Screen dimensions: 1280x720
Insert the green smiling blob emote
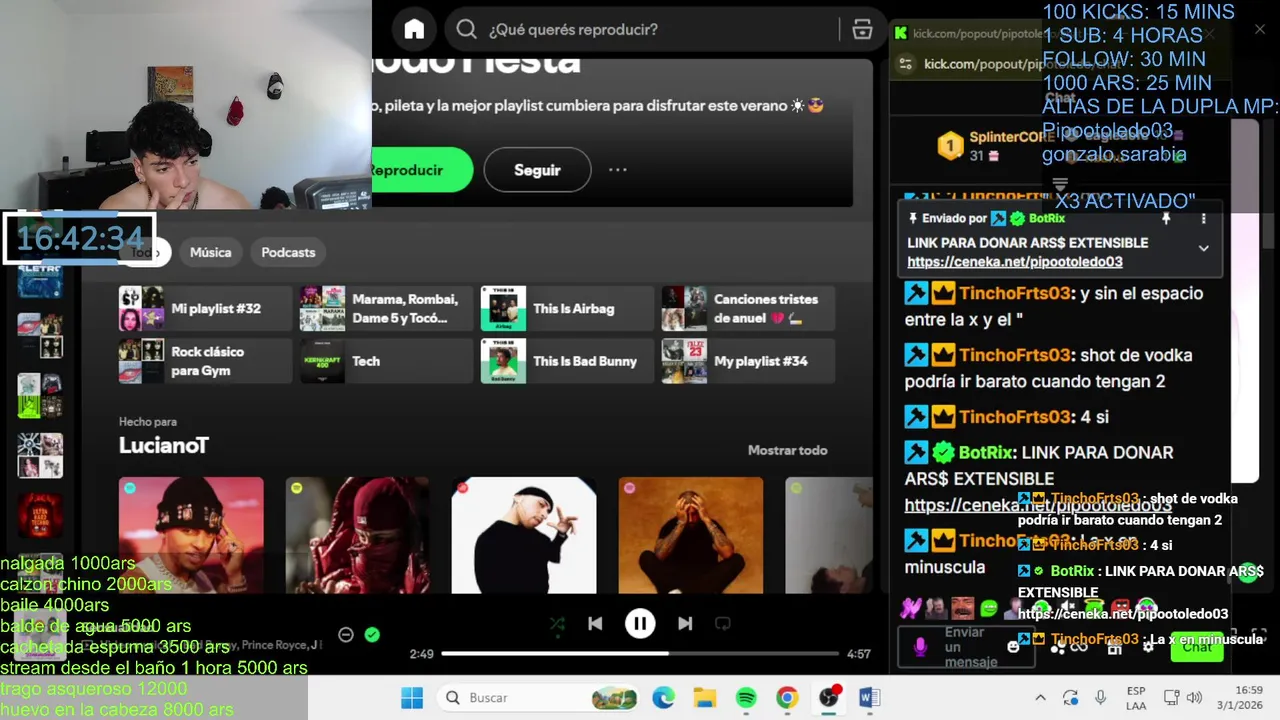pyautogui.click(x=989, y=607)
